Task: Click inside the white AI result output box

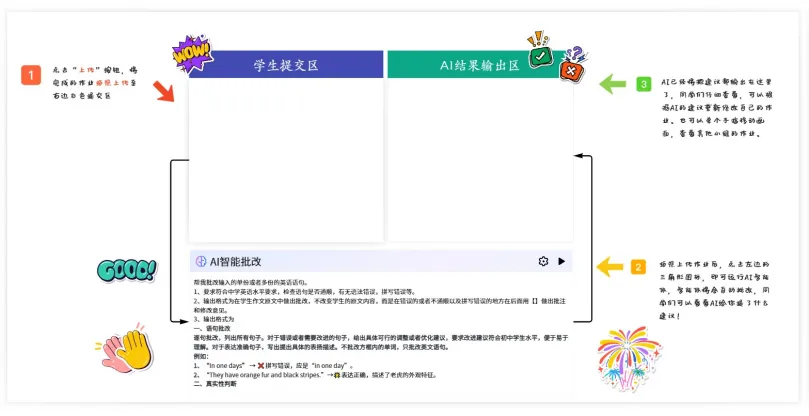Action: click(x=480, y=160)
